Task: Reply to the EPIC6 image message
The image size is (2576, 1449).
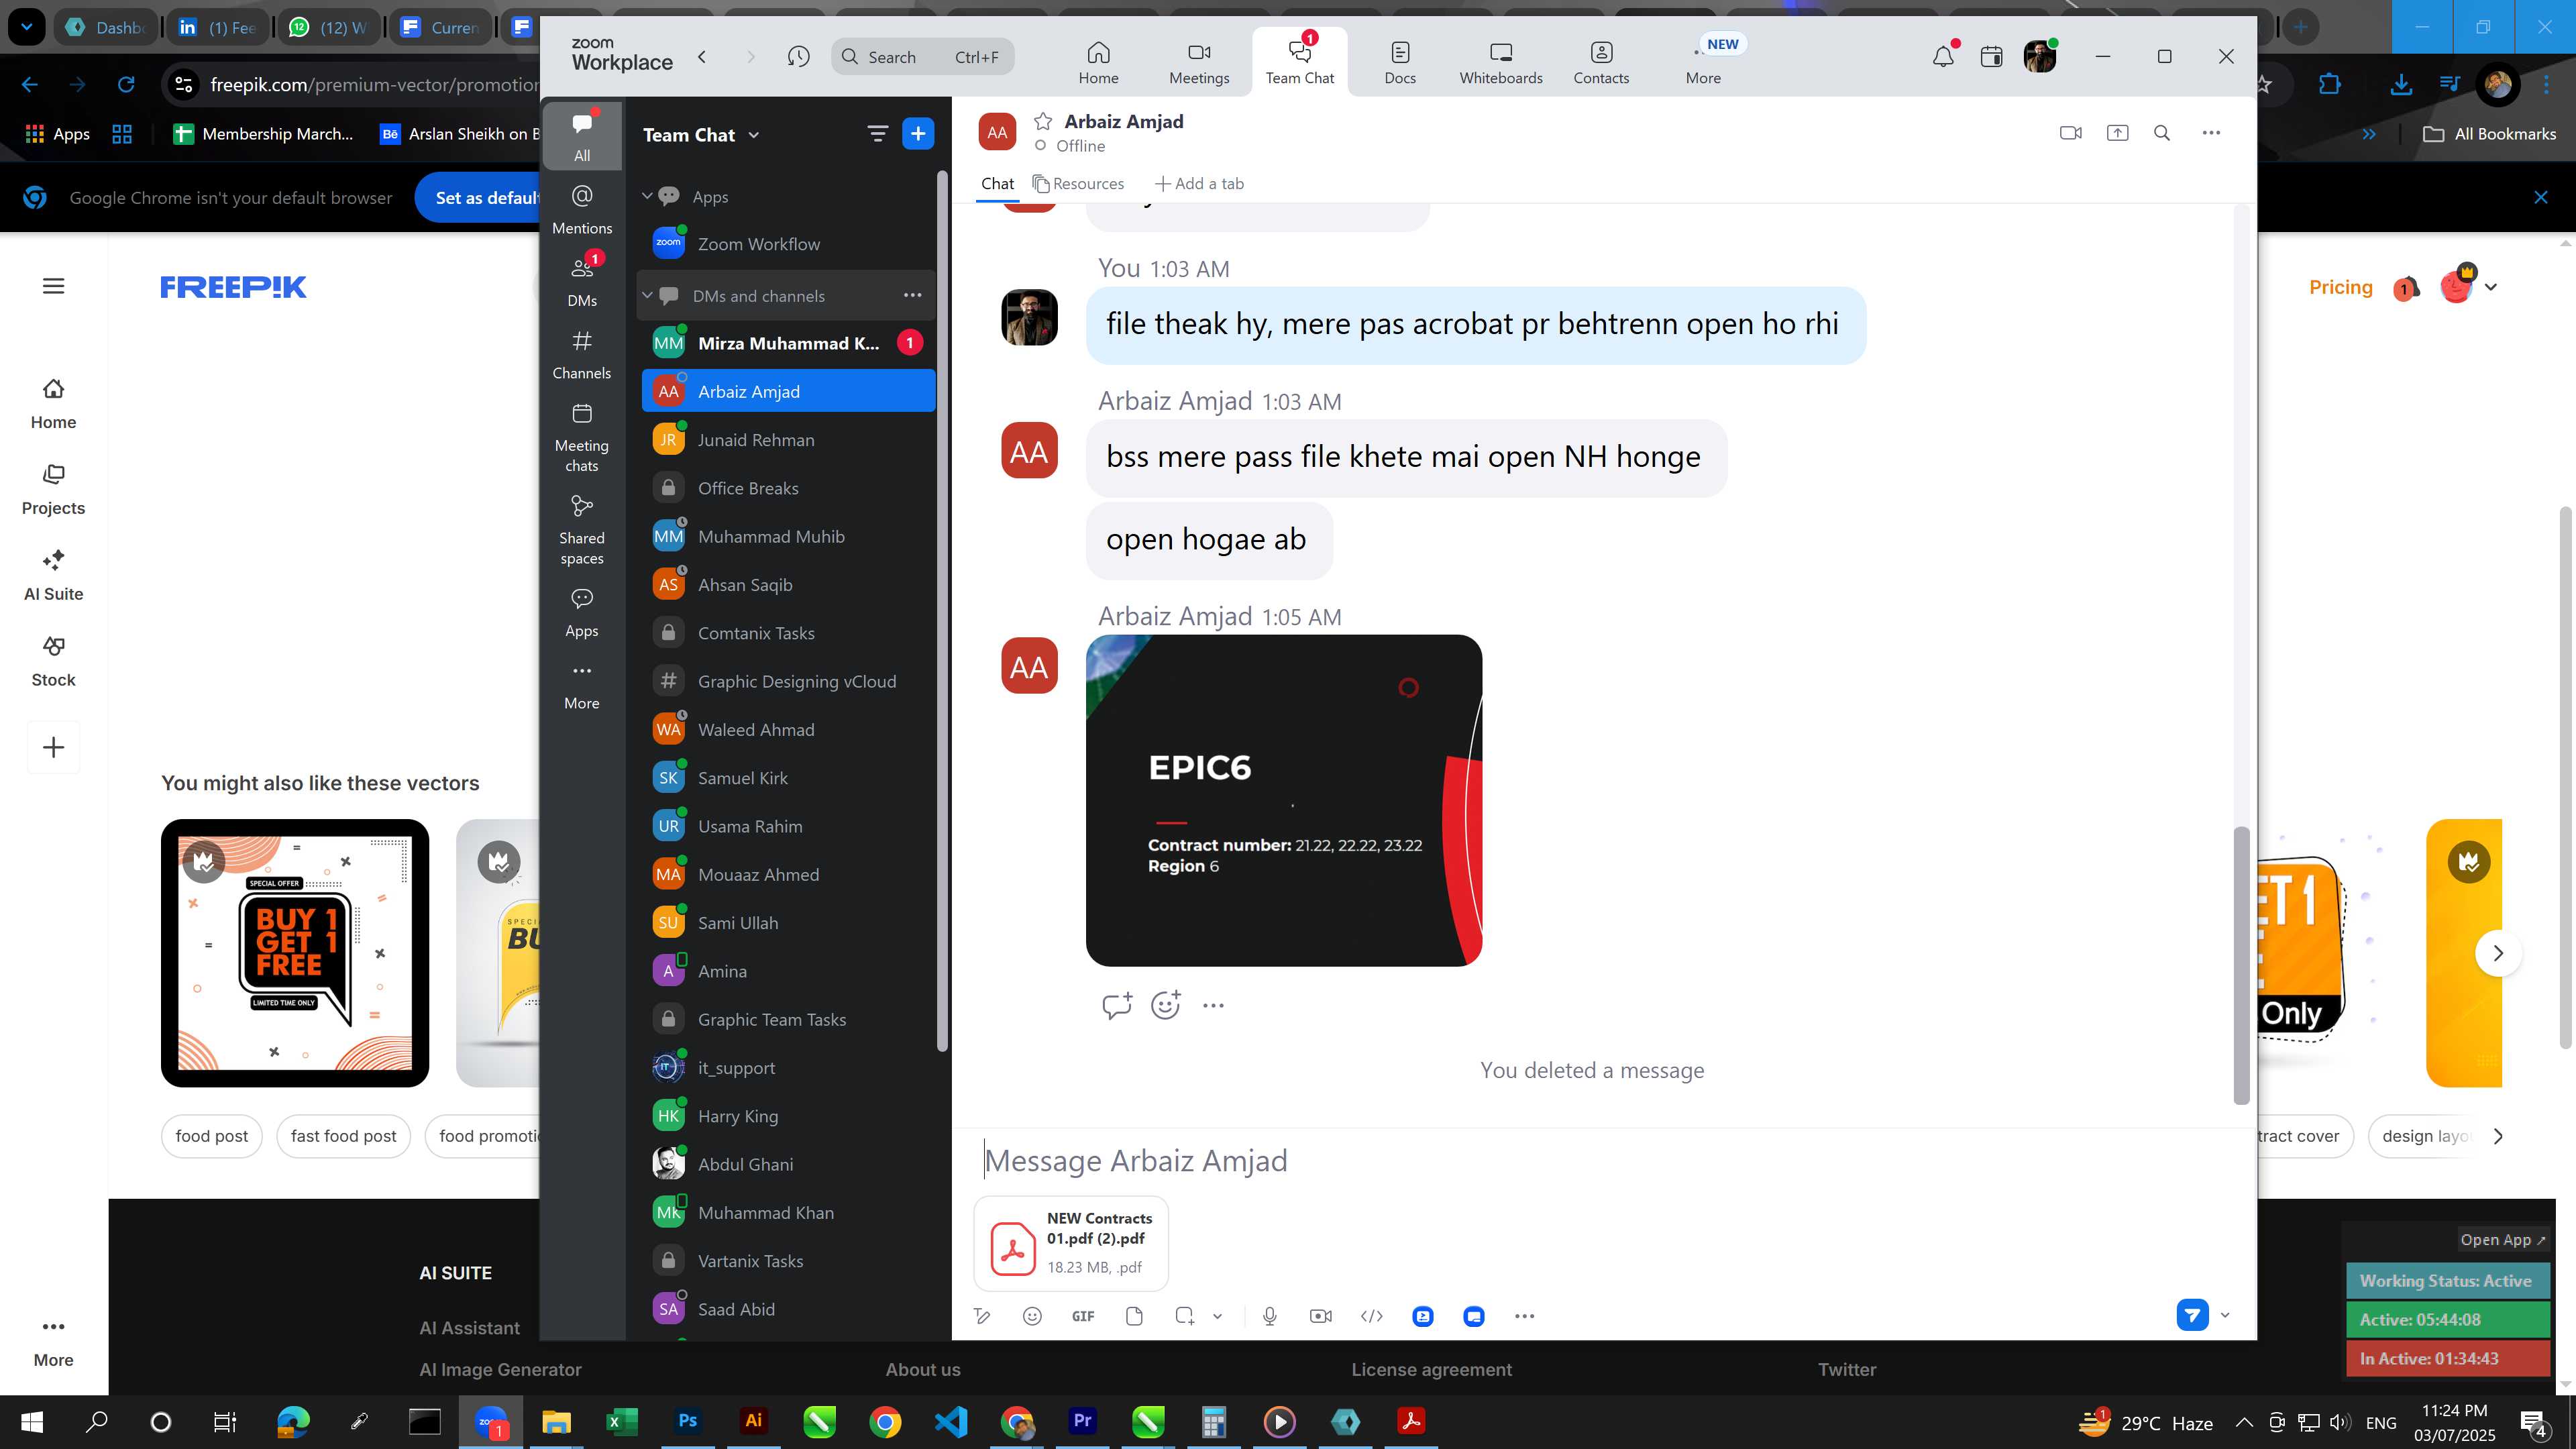Action: 1117,1005
